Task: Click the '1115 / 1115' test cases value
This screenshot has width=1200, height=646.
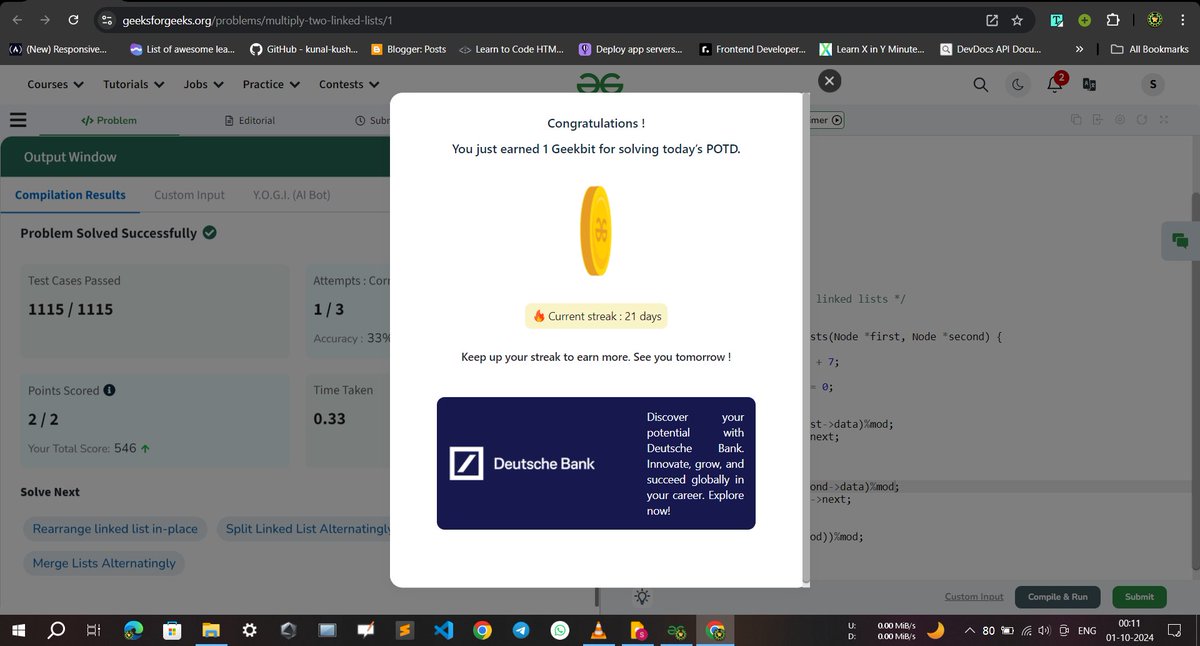Action: tap(70, 309)
